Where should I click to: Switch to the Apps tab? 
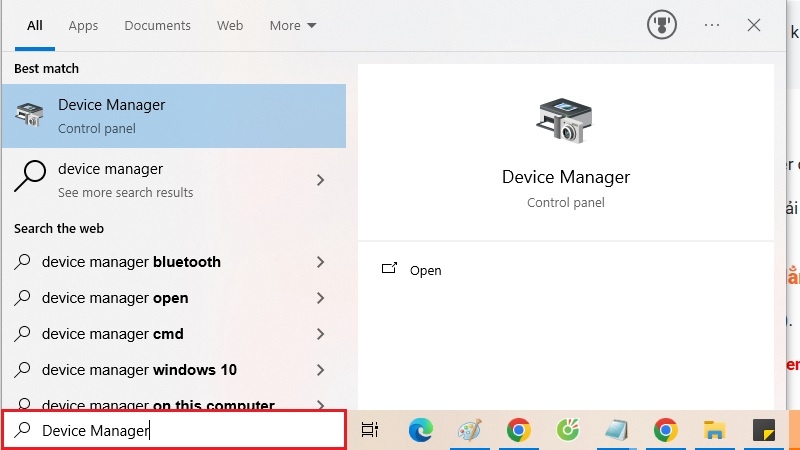click(83, 26)
